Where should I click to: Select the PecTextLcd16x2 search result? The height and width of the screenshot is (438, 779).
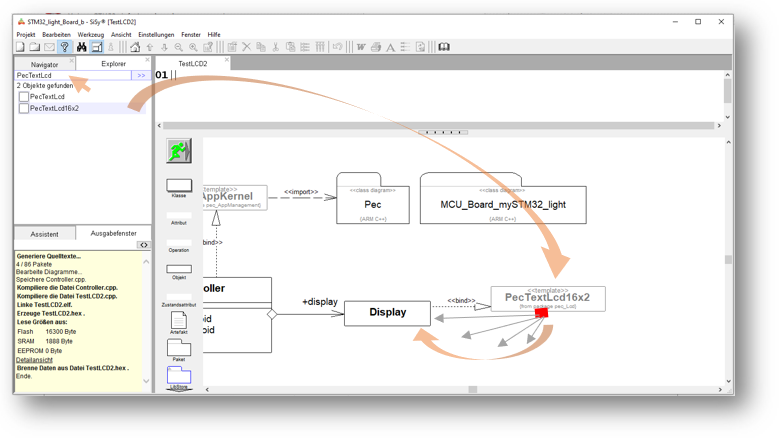(54, 108)
